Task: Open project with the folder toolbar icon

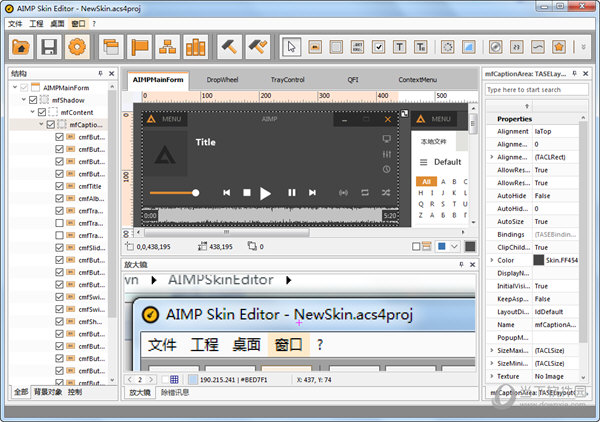Action: click(x=21, y=47)
